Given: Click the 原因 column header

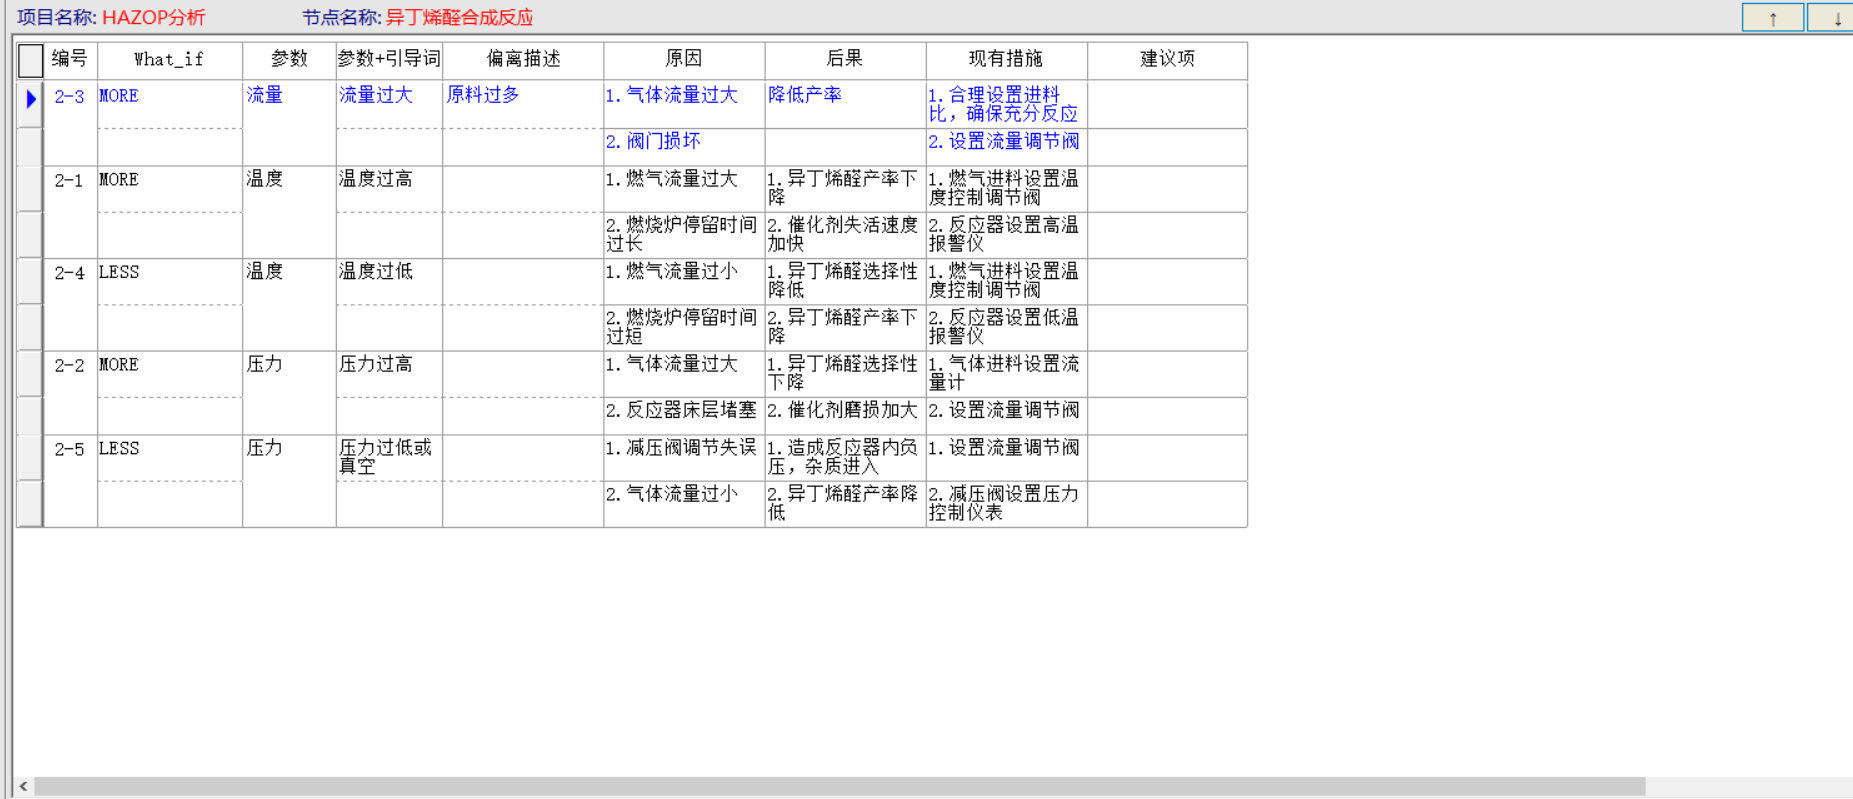Looking at the screenshot, I should [x=684, y=59].
